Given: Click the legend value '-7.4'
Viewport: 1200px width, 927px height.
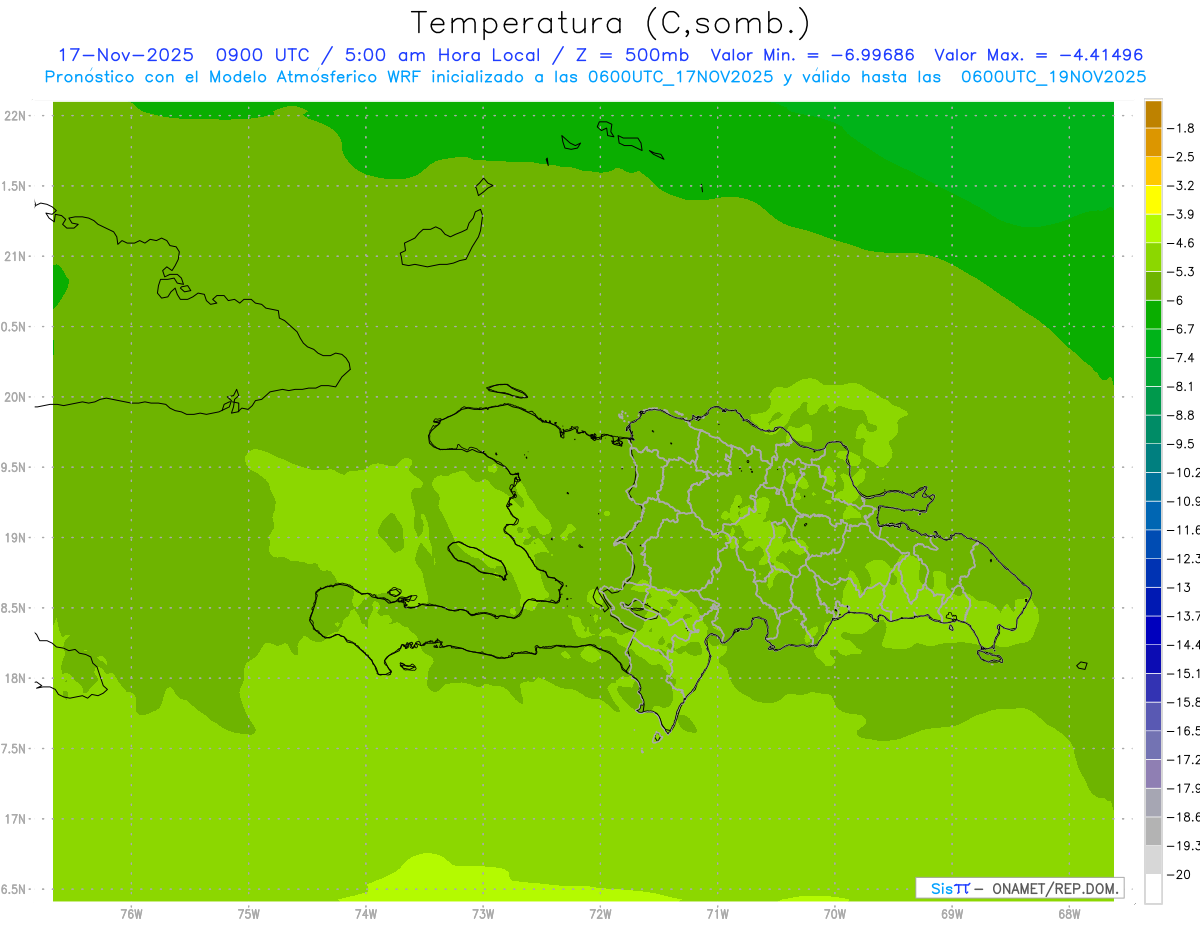Looking at the screenshot, I should tap(1181, 358).
